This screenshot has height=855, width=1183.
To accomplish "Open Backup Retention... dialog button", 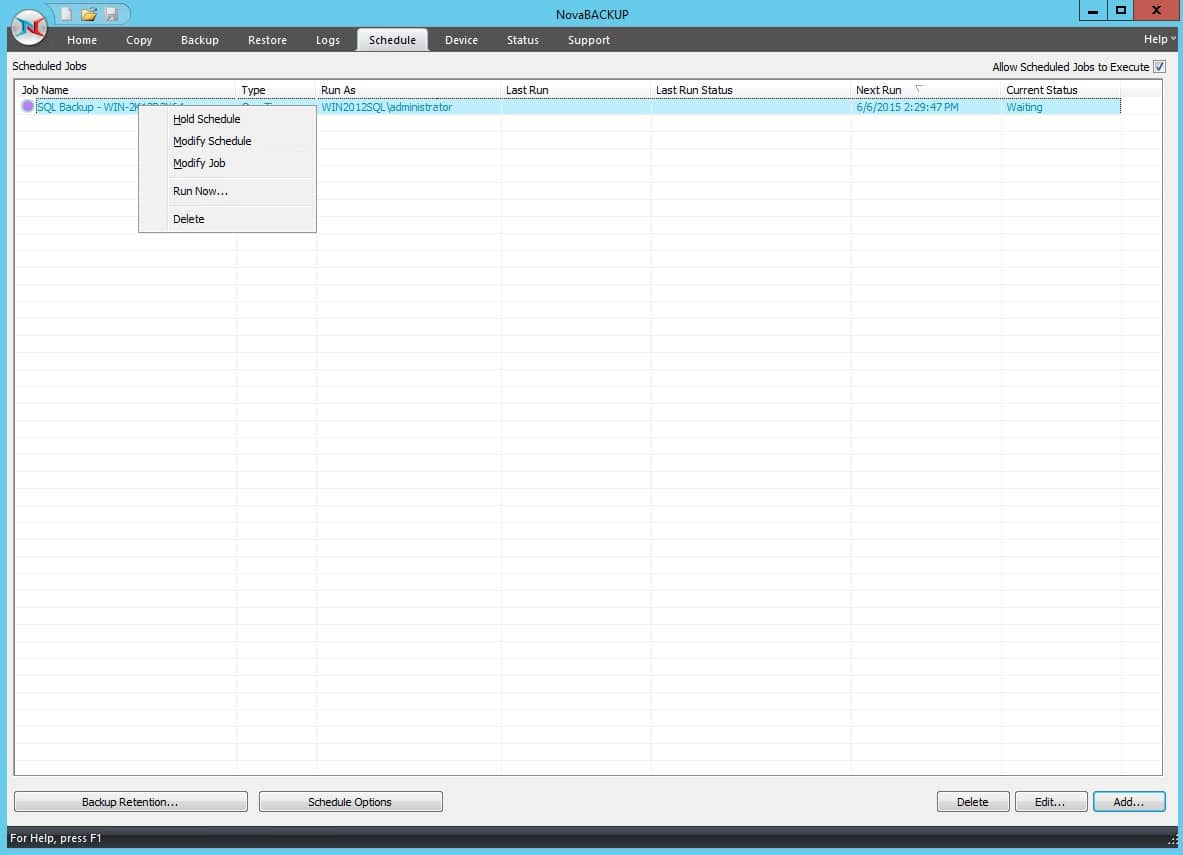I will [x=131, y=801].
